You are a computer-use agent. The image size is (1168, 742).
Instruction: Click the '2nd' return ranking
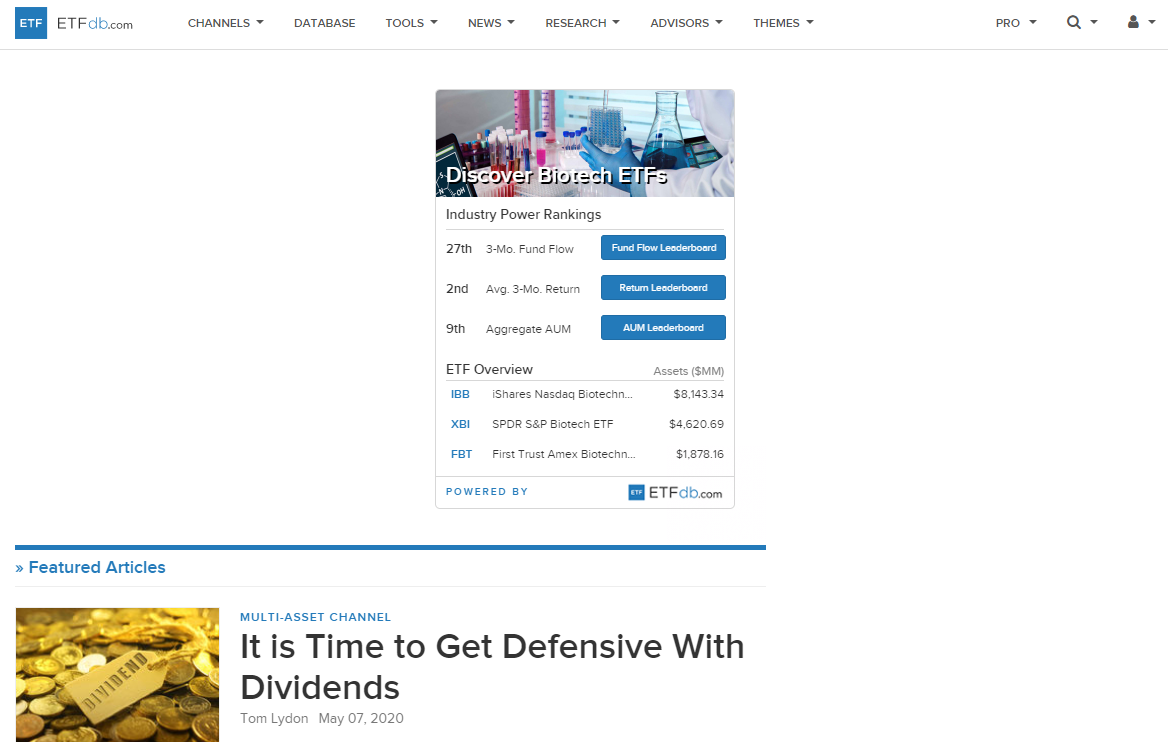tap(457, 288)
